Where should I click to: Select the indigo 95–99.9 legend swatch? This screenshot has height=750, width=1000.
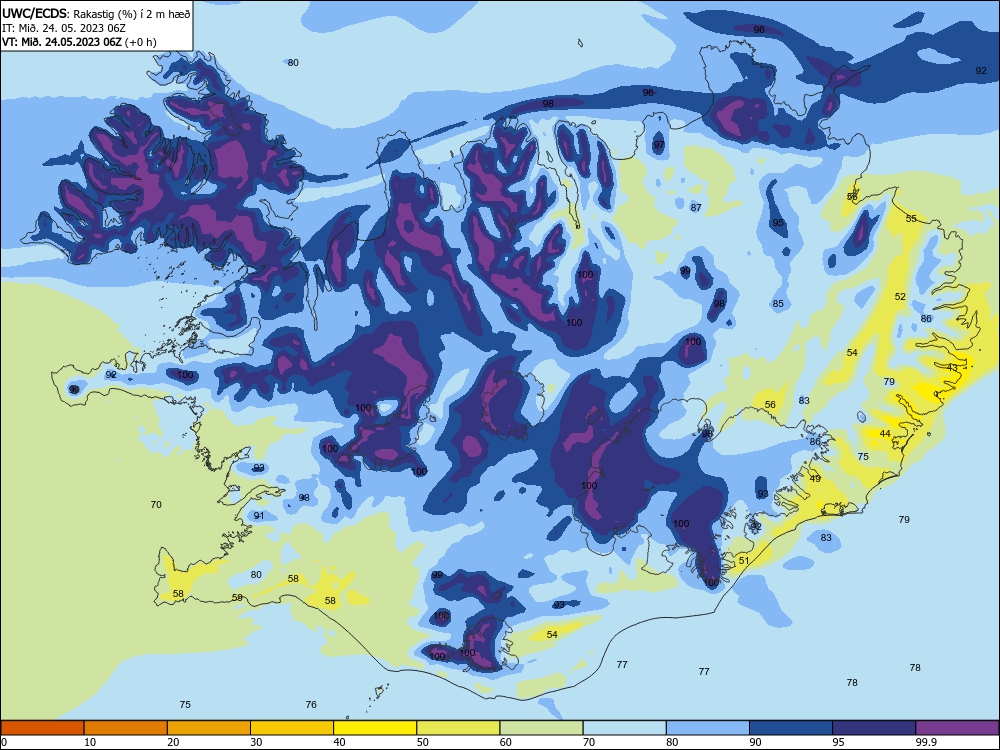874,728
